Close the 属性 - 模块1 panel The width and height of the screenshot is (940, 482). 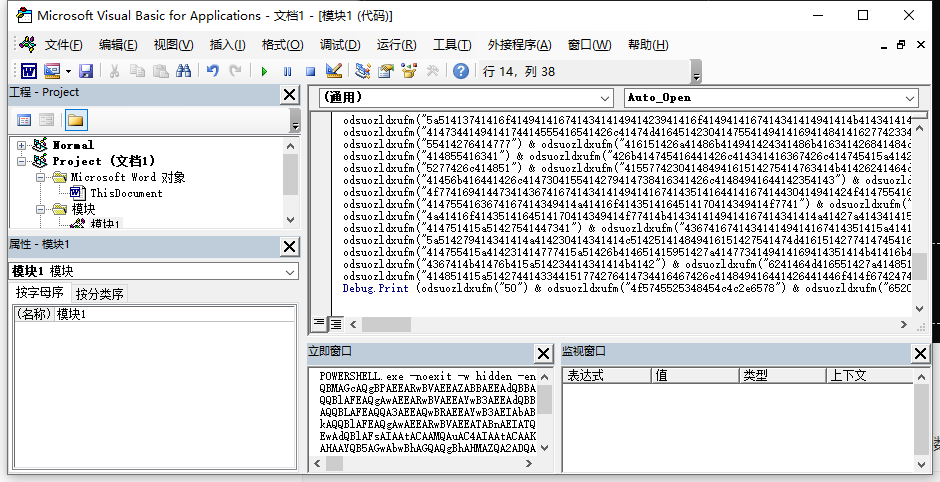tap(290, 246)
